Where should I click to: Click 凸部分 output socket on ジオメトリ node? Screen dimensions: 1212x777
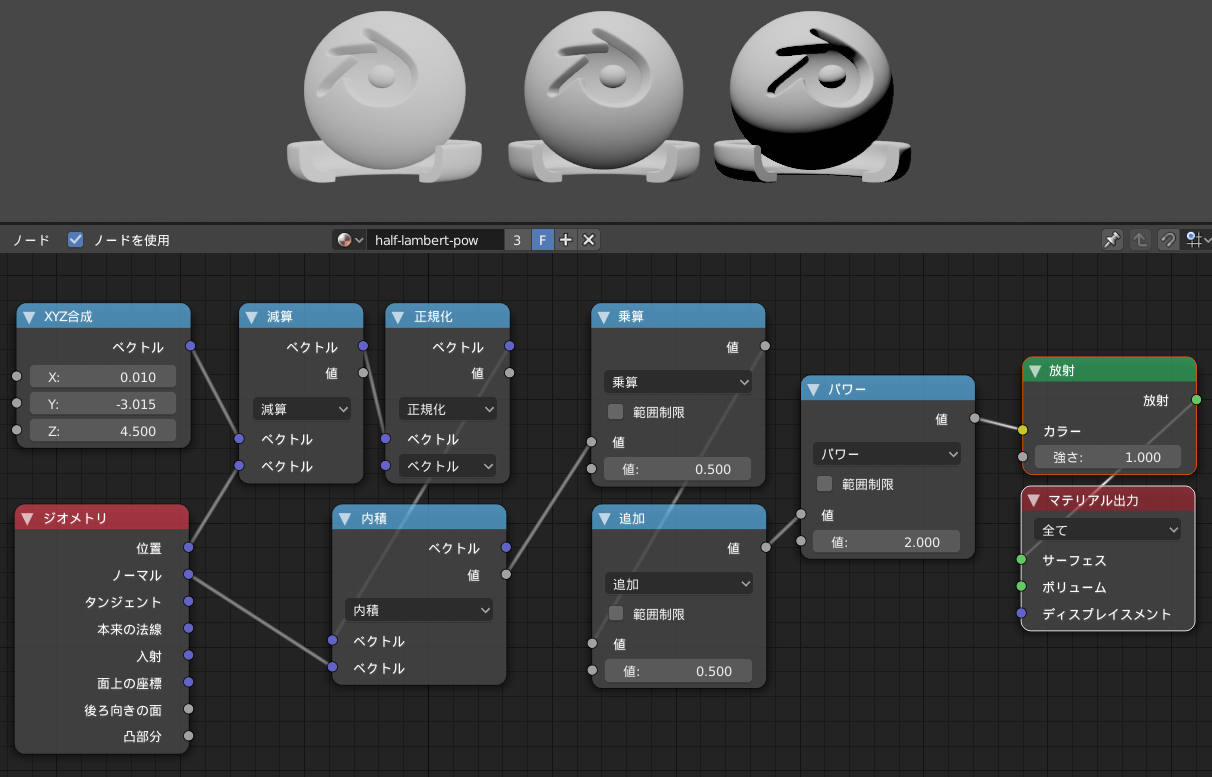[x=189, y=737]
